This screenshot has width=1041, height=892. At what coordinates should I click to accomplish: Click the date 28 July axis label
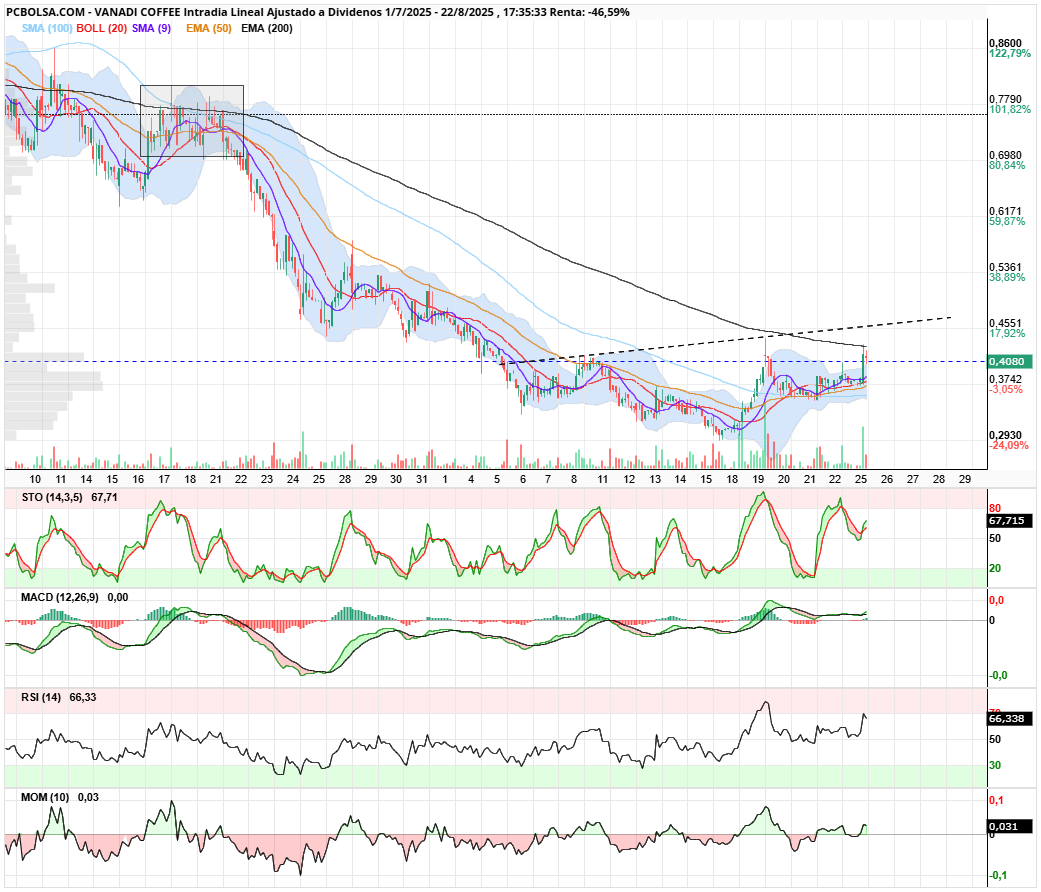click(x=345, y=479)
